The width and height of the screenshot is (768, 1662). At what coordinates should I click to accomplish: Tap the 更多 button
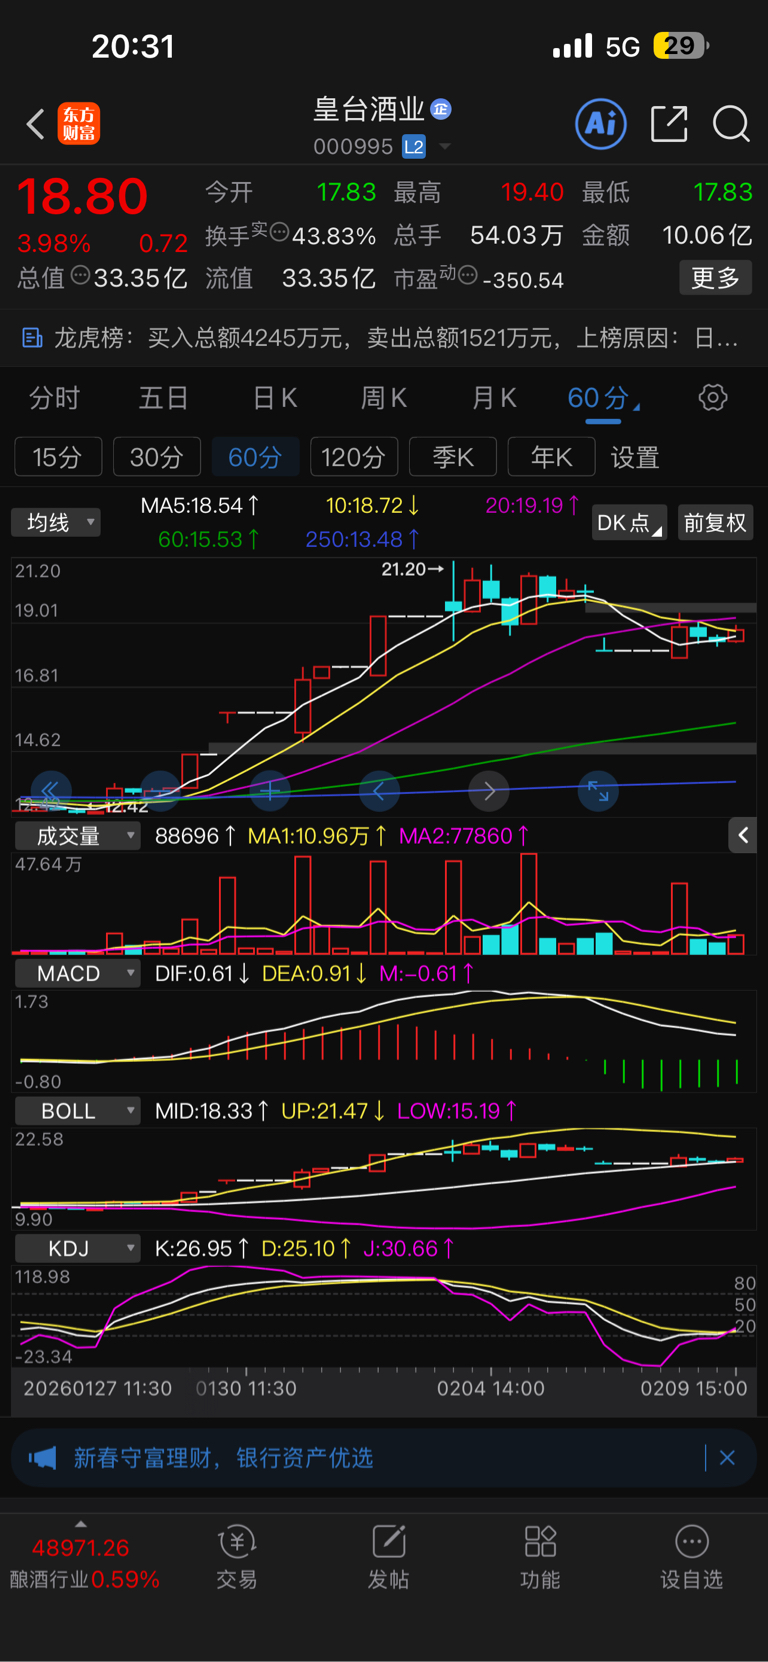coord(715,277)
